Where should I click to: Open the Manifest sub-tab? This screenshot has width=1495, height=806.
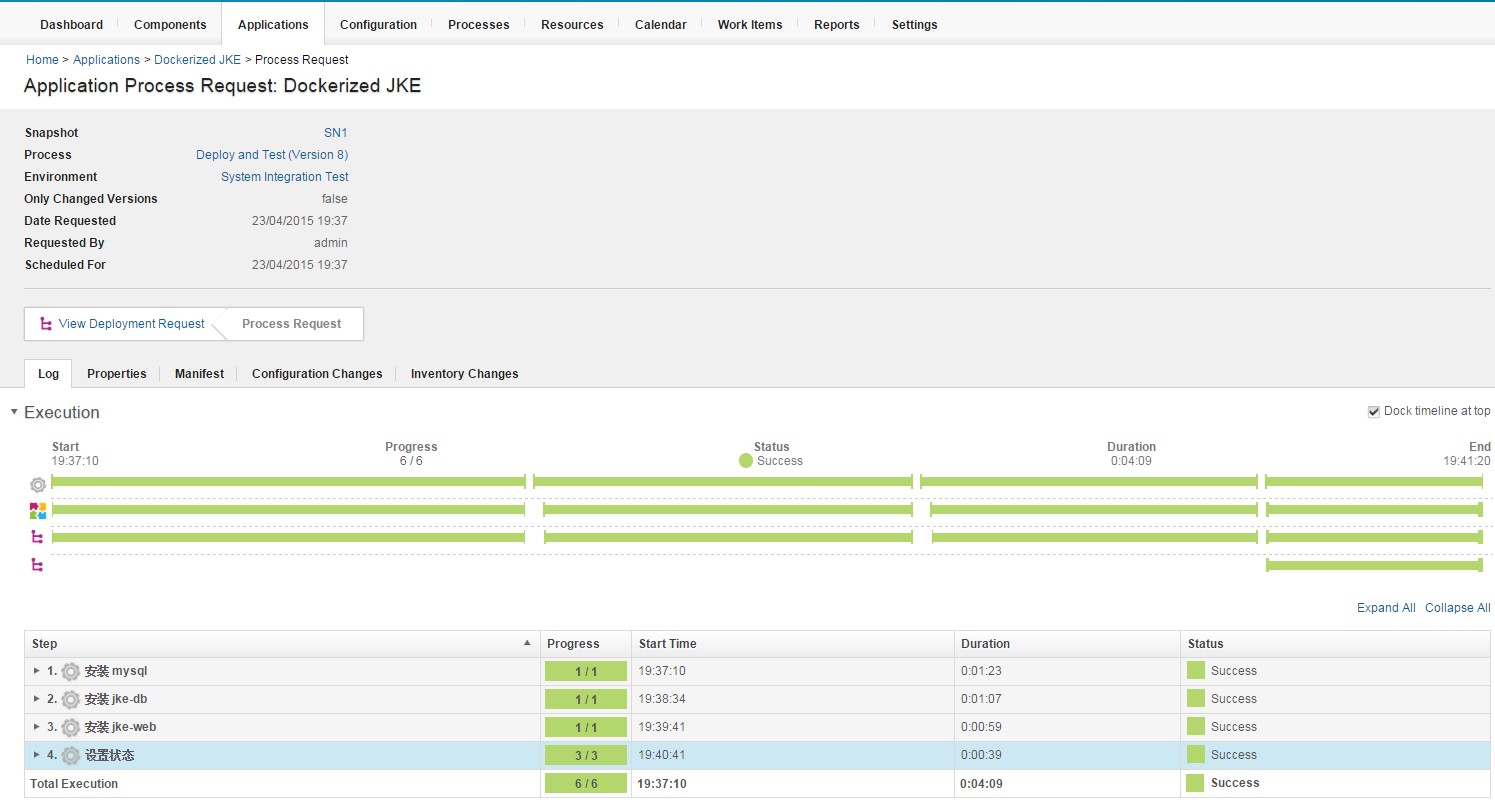[200, 374]
